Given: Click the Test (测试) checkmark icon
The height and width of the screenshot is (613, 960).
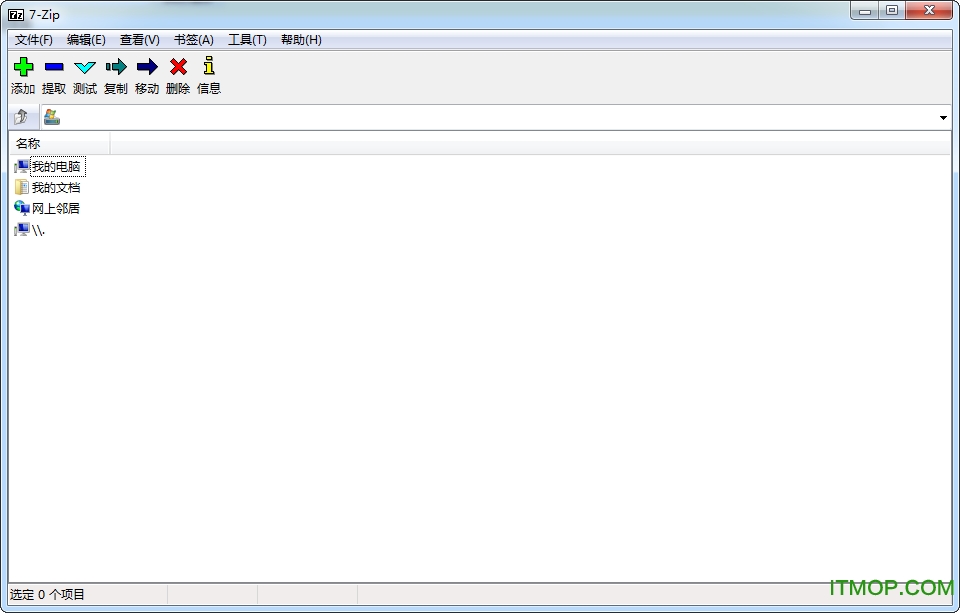Looking at the screenshot, I should coord(85,67).
